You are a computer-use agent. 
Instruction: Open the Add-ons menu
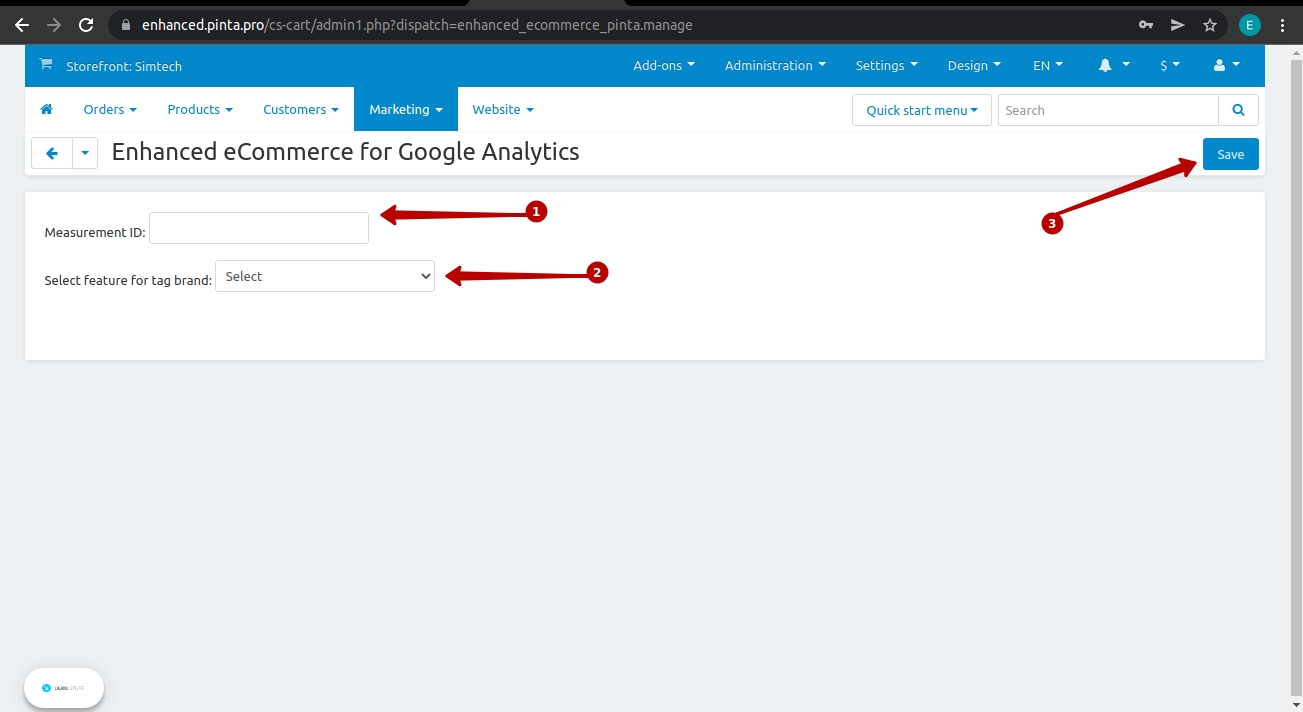pos(663,65)
